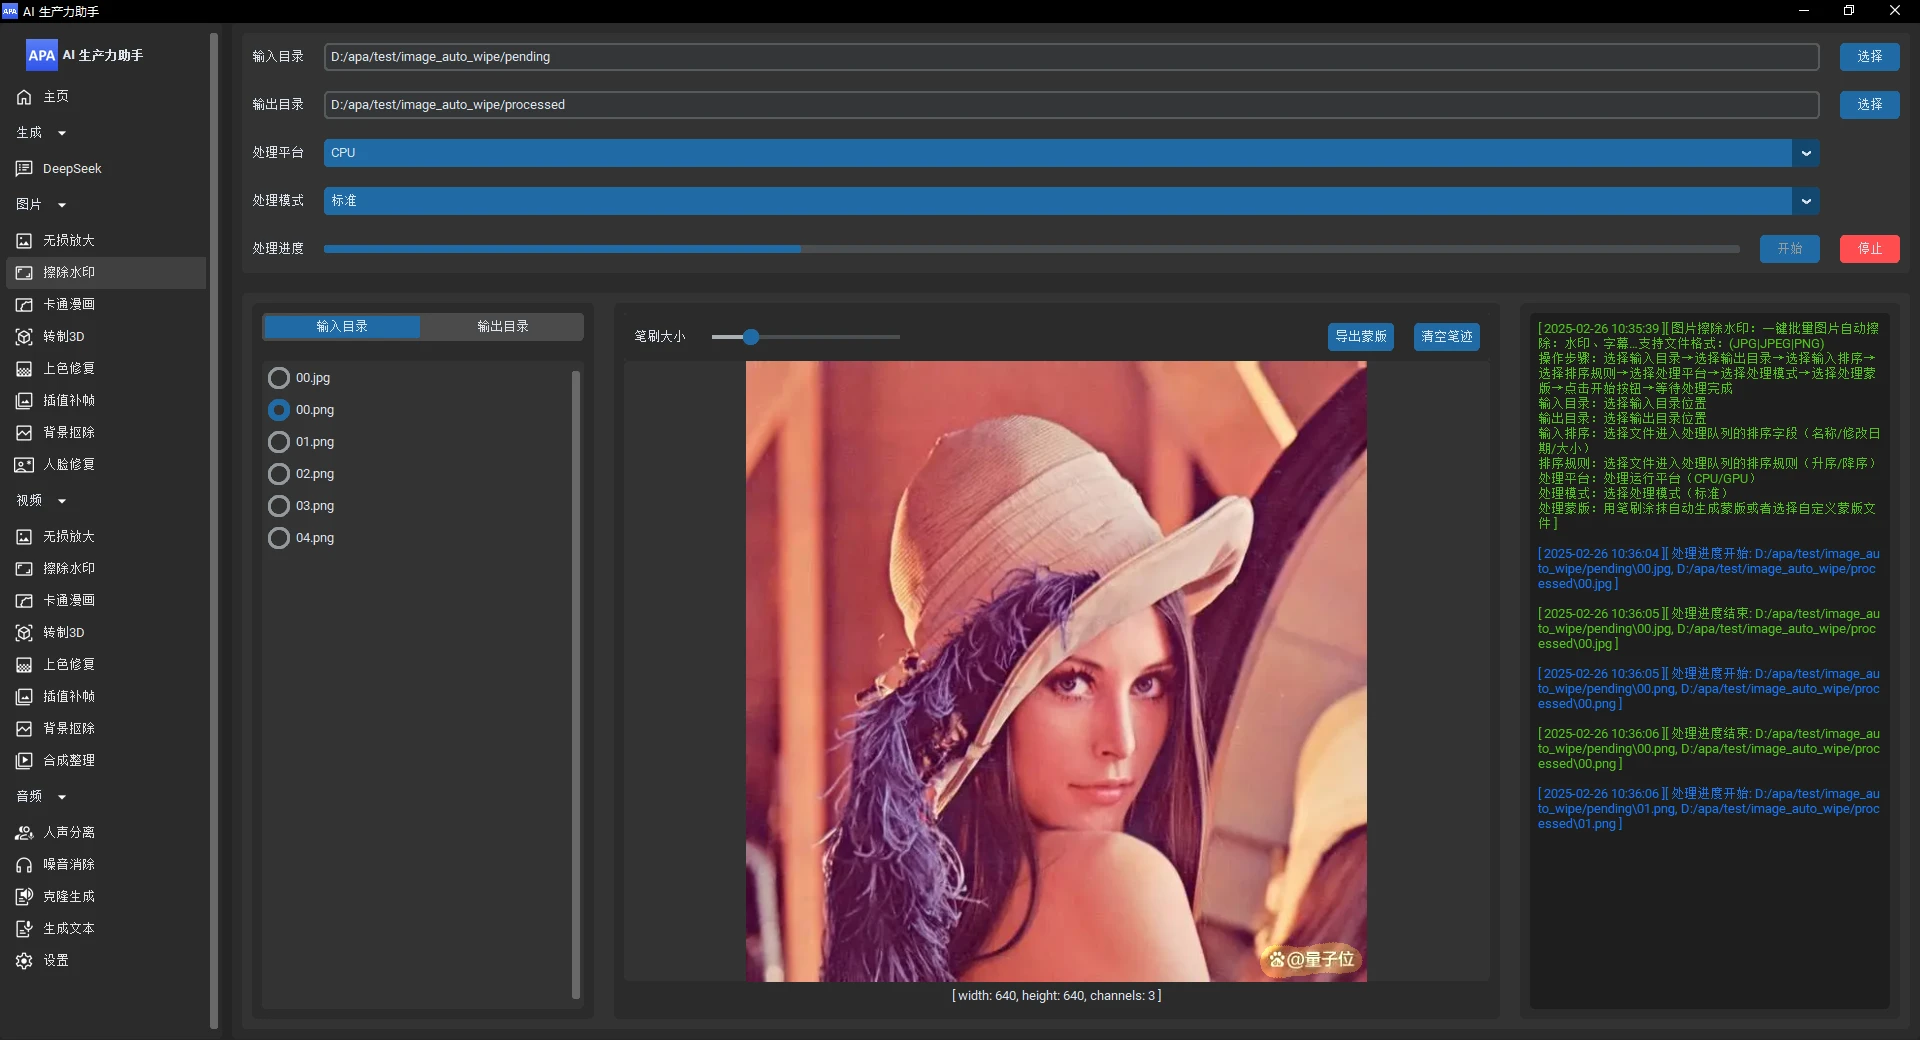
Task: Click the red 停止 button
Action: coord(1869,249)
